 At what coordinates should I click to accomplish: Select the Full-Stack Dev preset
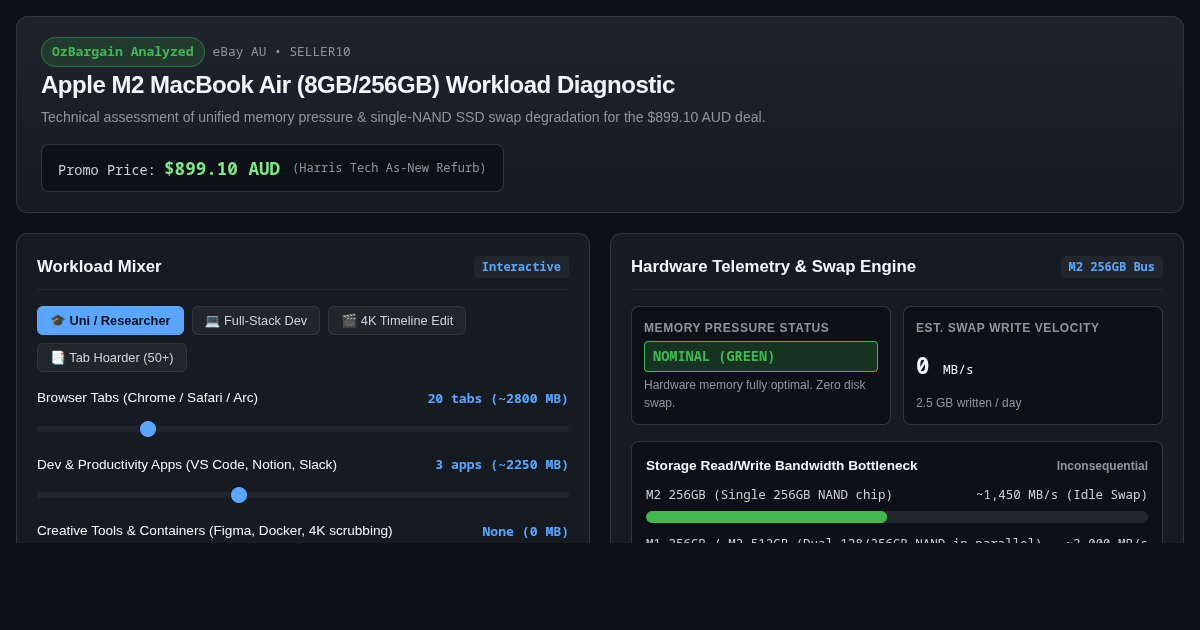pyautogui.click(x=256, y=320)
